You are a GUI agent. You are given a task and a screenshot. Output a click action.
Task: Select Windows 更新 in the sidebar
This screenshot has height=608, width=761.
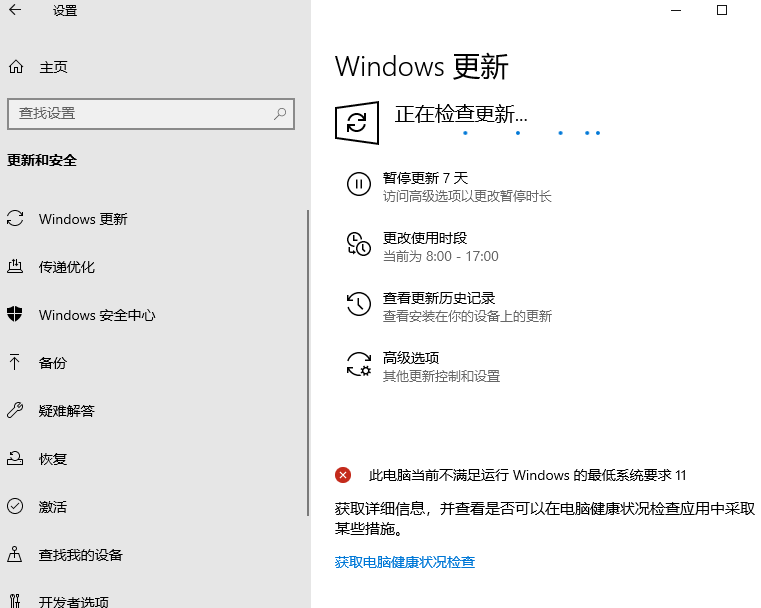(83, 219)
